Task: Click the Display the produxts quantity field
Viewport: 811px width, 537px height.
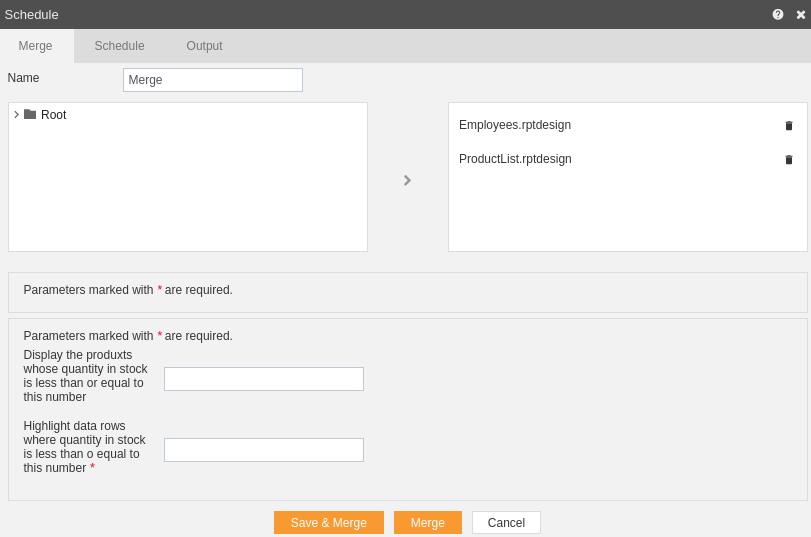Action: click(264, 379)
